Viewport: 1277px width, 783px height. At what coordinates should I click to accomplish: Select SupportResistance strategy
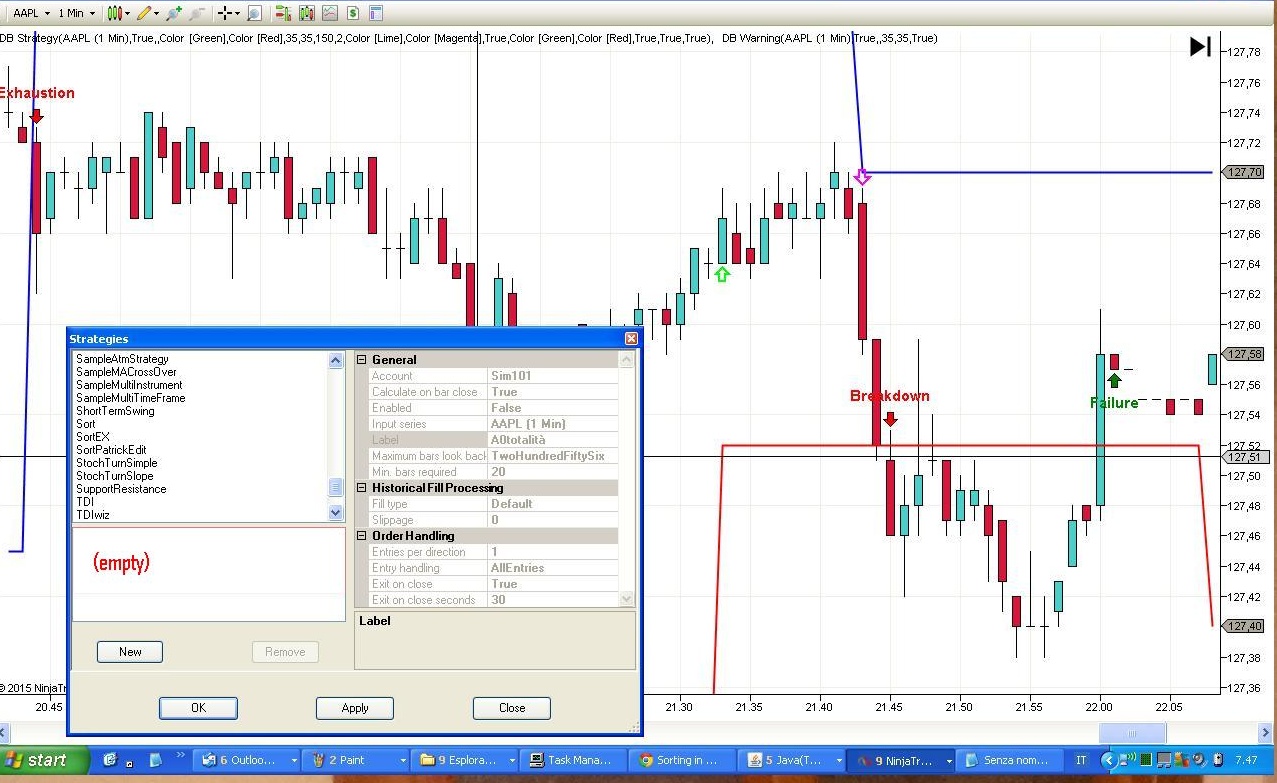pyautogui.click(x=122, y=489)
